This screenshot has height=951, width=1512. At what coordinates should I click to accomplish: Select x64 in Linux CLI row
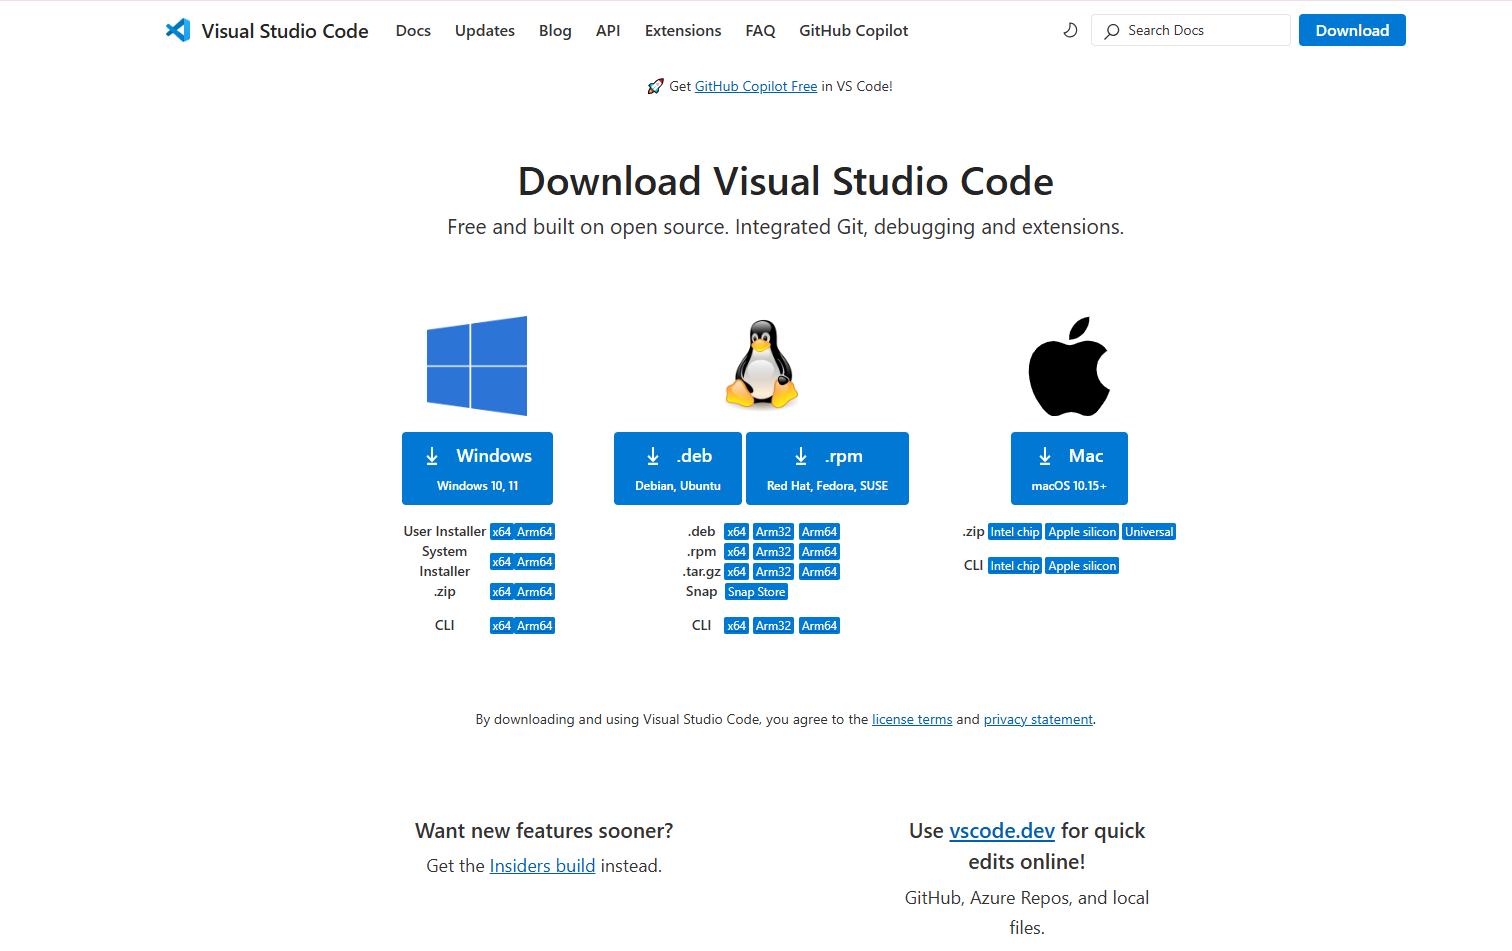736,626
